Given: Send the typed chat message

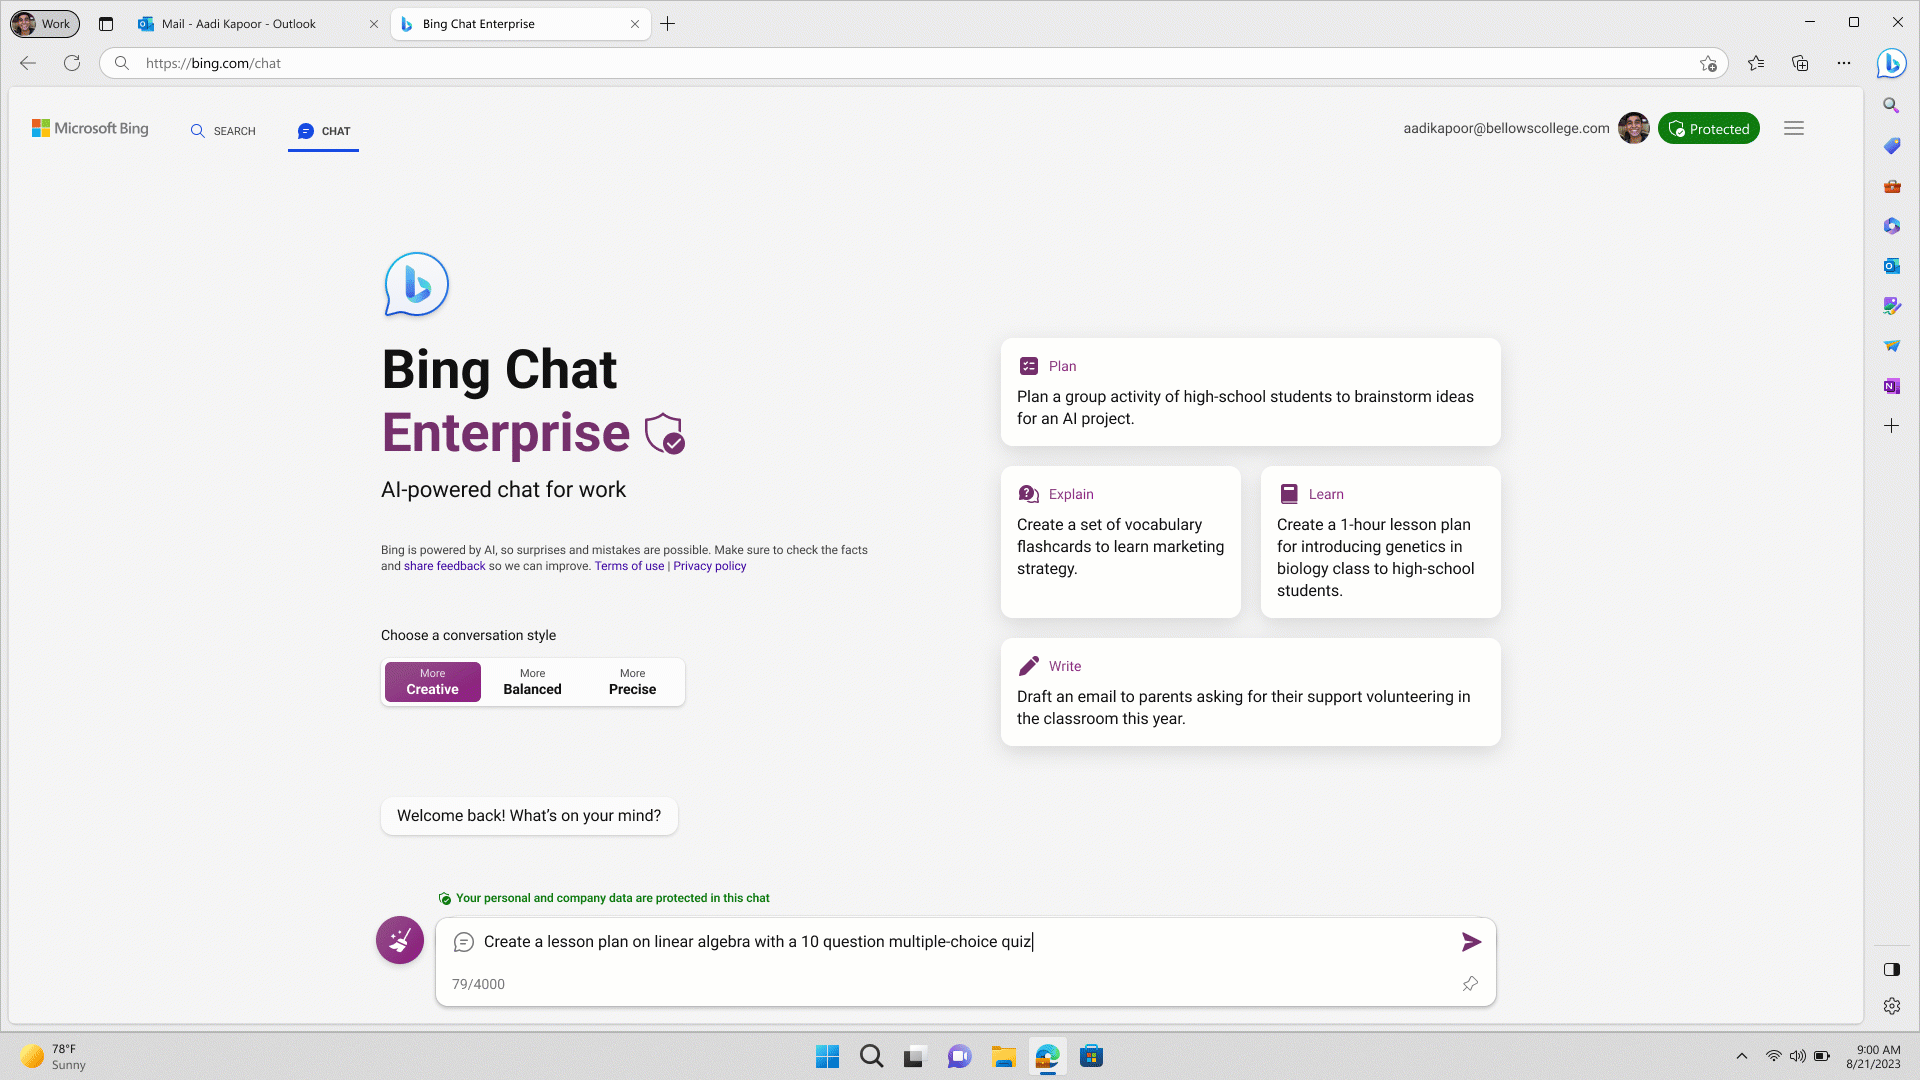Looking at the screenshot, I should pyautogui.click(x=1471, y=941).
